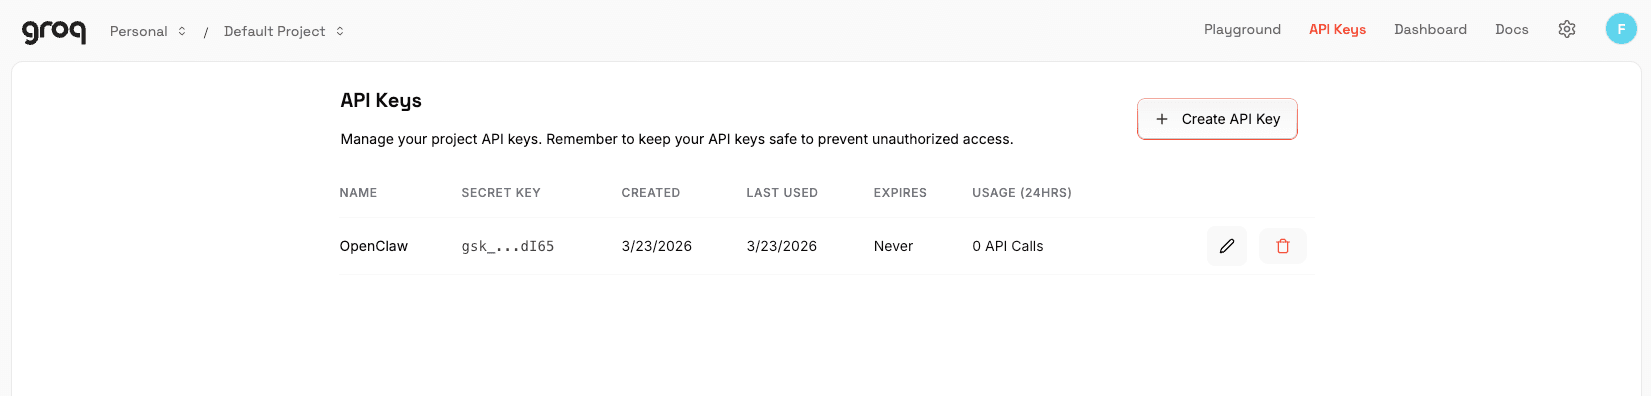Image resolution: width=1651 pixels, height=396 pixels.
Task: Click the API Keys page heading
Action: point(381,101)
